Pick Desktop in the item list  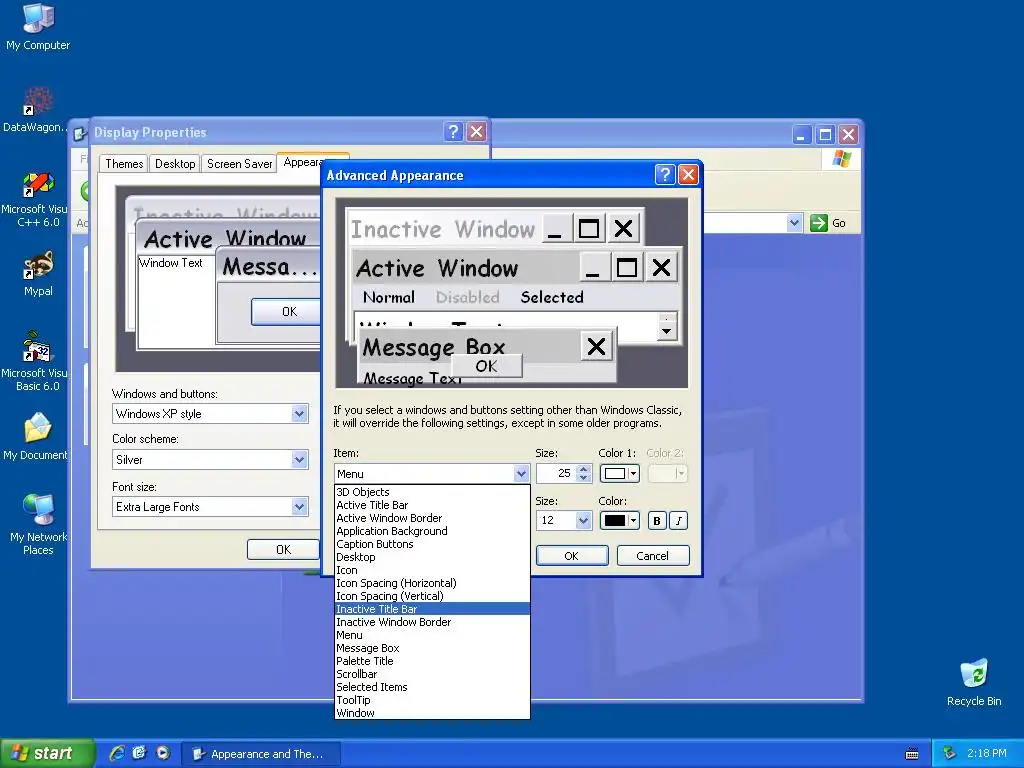tap(432, 557)
